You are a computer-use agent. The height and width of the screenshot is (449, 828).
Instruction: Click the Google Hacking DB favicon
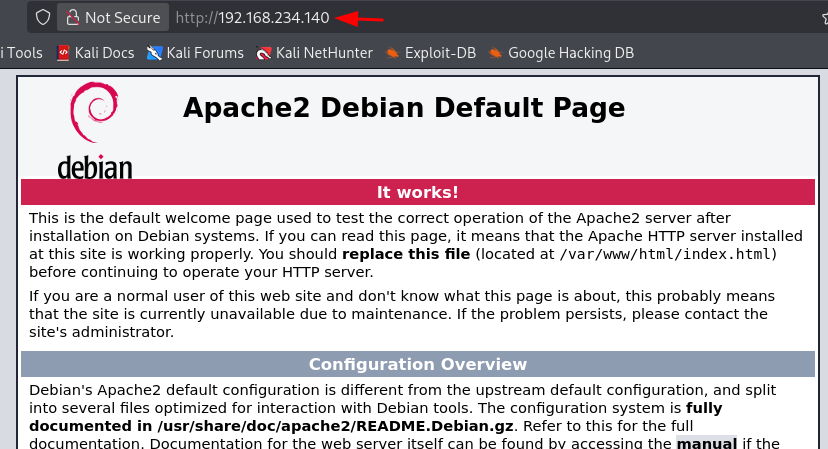(x=495, y=53)
